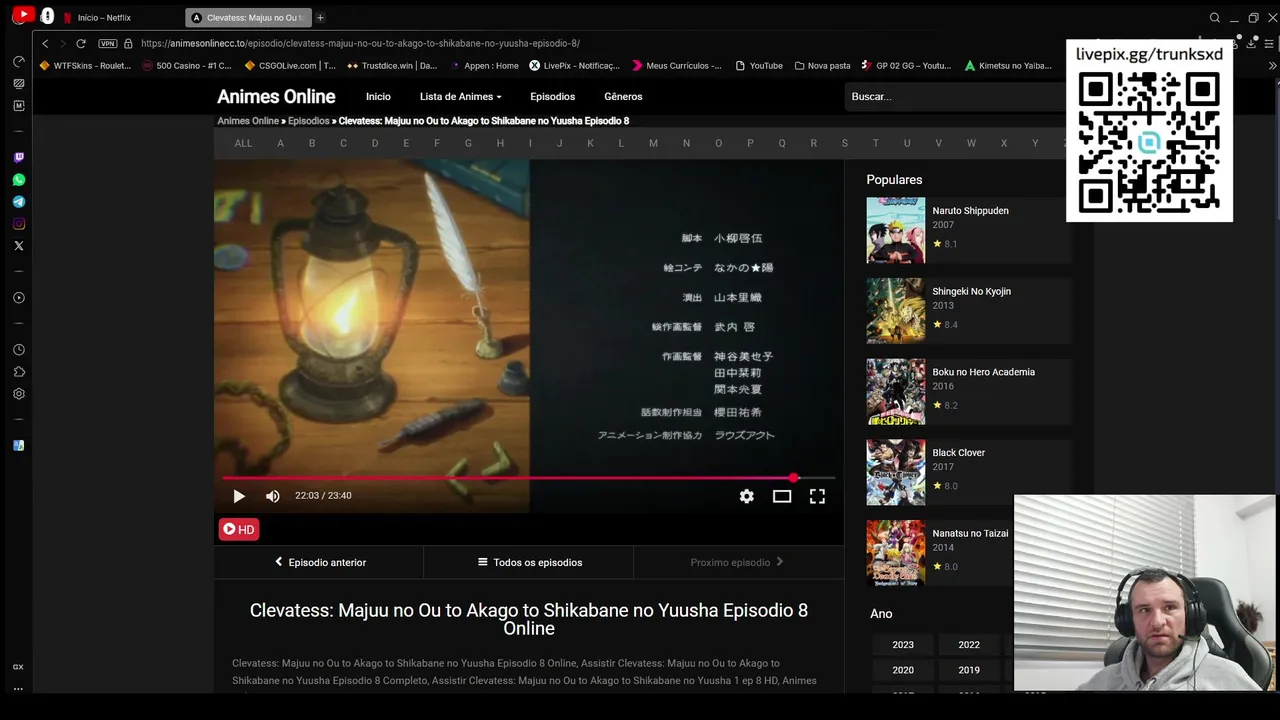The image size is (1280, 720).
Task: Open browser Settings gear in sidebar
Action: 18,394
